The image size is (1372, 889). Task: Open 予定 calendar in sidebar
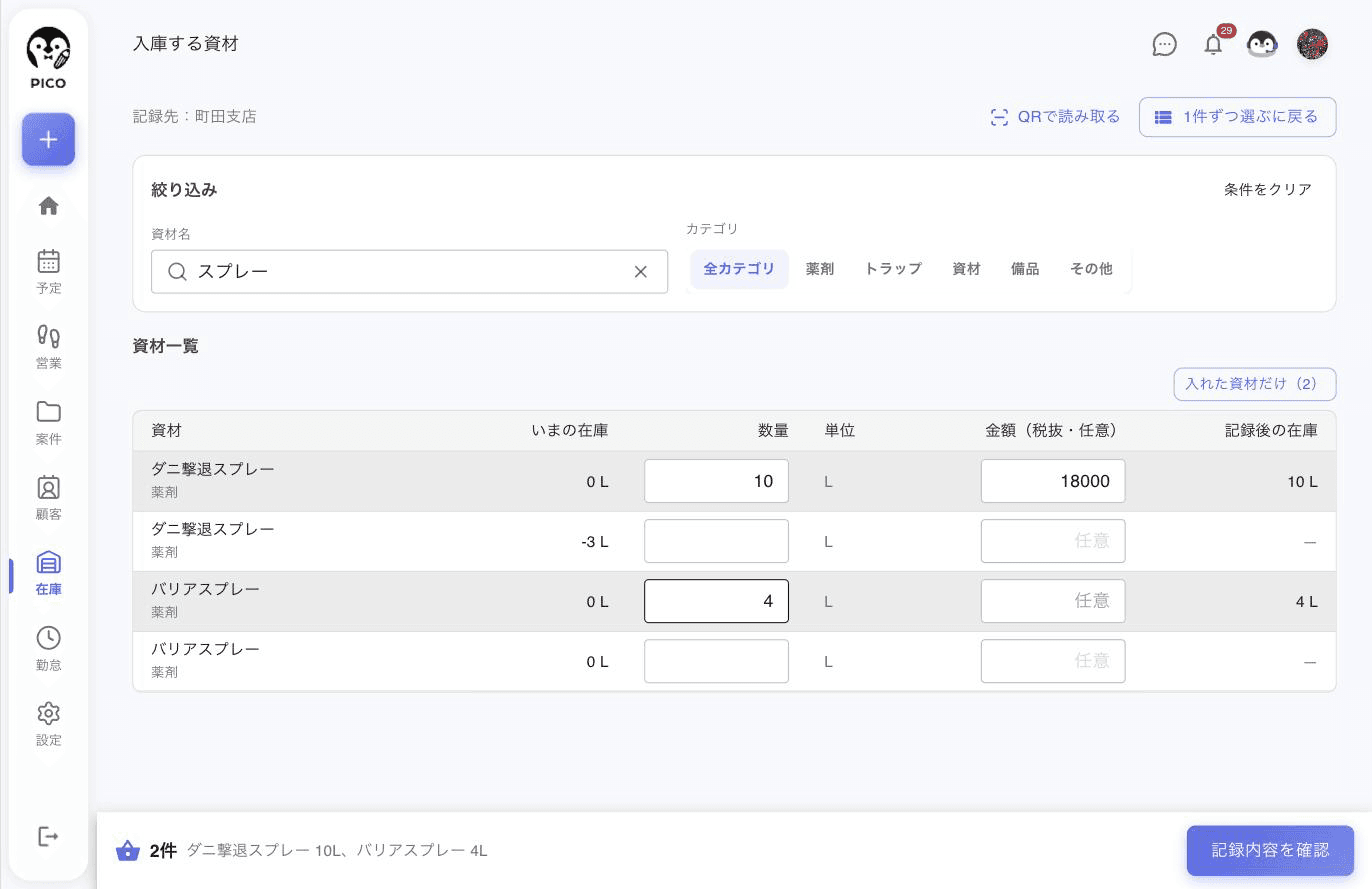click(x=48, y=271)
